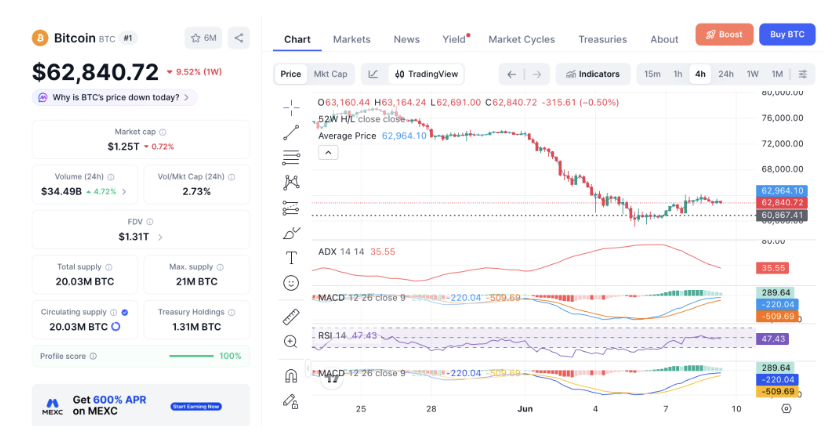Screen dimensions: 826x446
Task: Click the purple RSI 47.43 value label
Action: 772,339
